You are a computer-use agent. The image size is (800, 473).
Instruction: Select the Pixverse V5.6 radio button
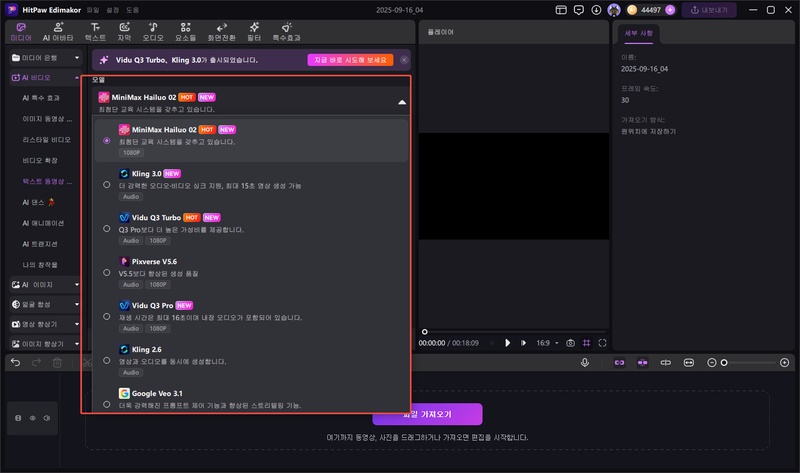pyautogui.click(x=107, y=272)
